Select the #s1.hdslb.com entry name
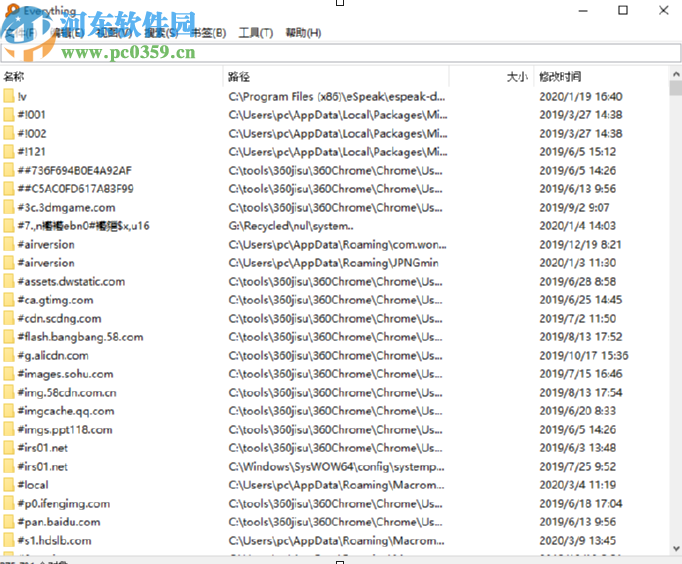Viewport: 682px width, 564px height. [54, 541]
